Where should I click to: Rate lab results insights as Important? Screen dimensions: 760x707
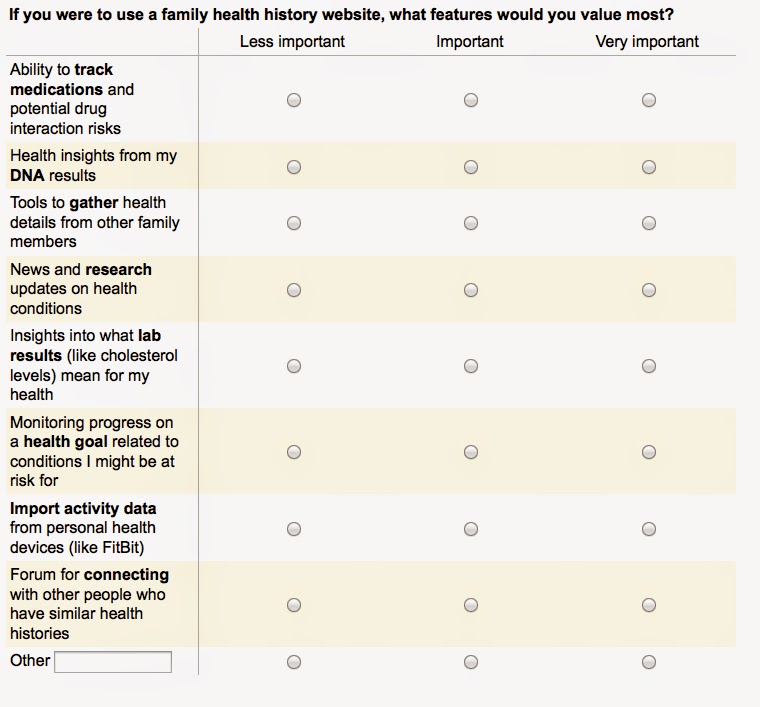[x=471, y=366]
